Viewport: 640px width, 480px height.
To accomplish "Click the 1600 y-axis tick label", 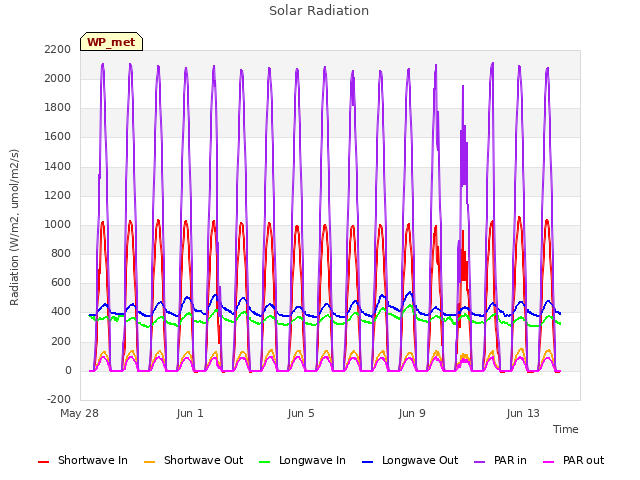I will pos(58,136).
